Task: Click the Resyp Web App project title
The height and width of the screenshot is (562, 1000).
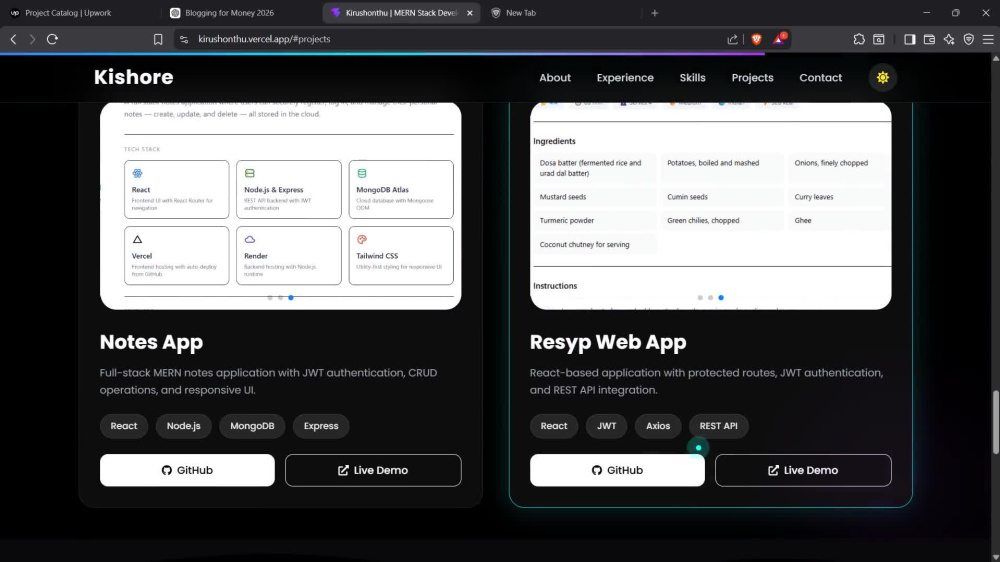Action: coord(608,342)
